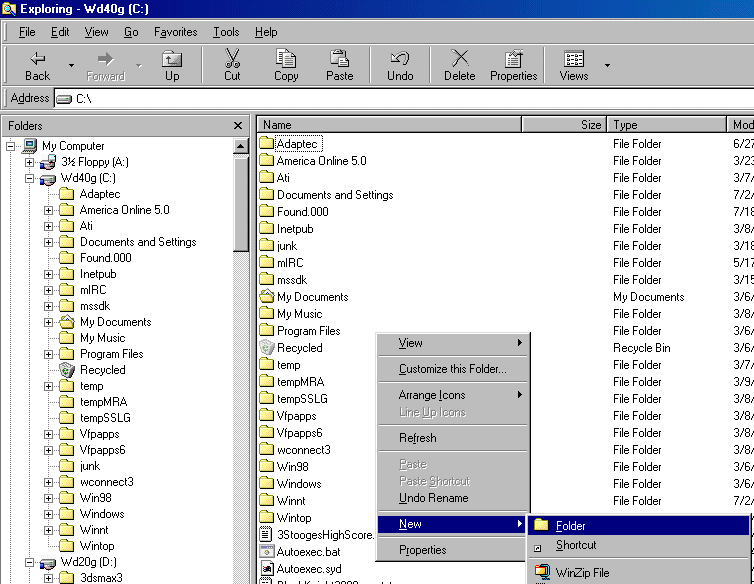Image resolution: width=754 pixels, height=584 pixels.
Task: Select Recycled icon in folder tree
Action: [67, 370]
